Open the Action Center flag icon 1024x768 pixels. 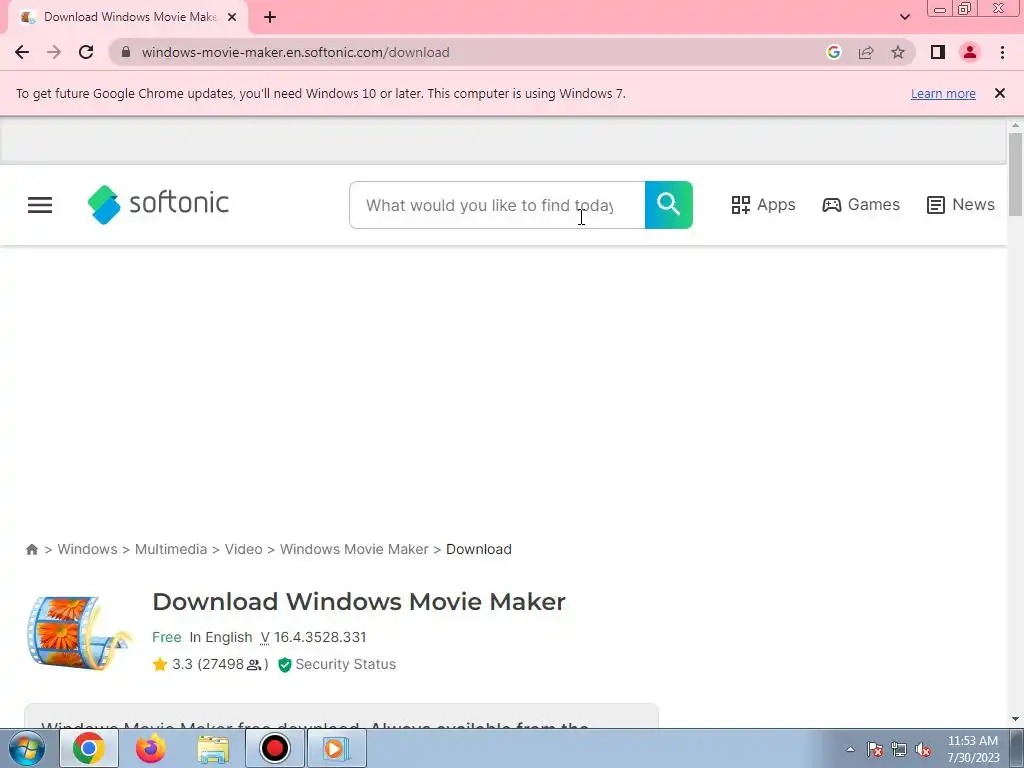pyautogui.click(x=875, y=749)
